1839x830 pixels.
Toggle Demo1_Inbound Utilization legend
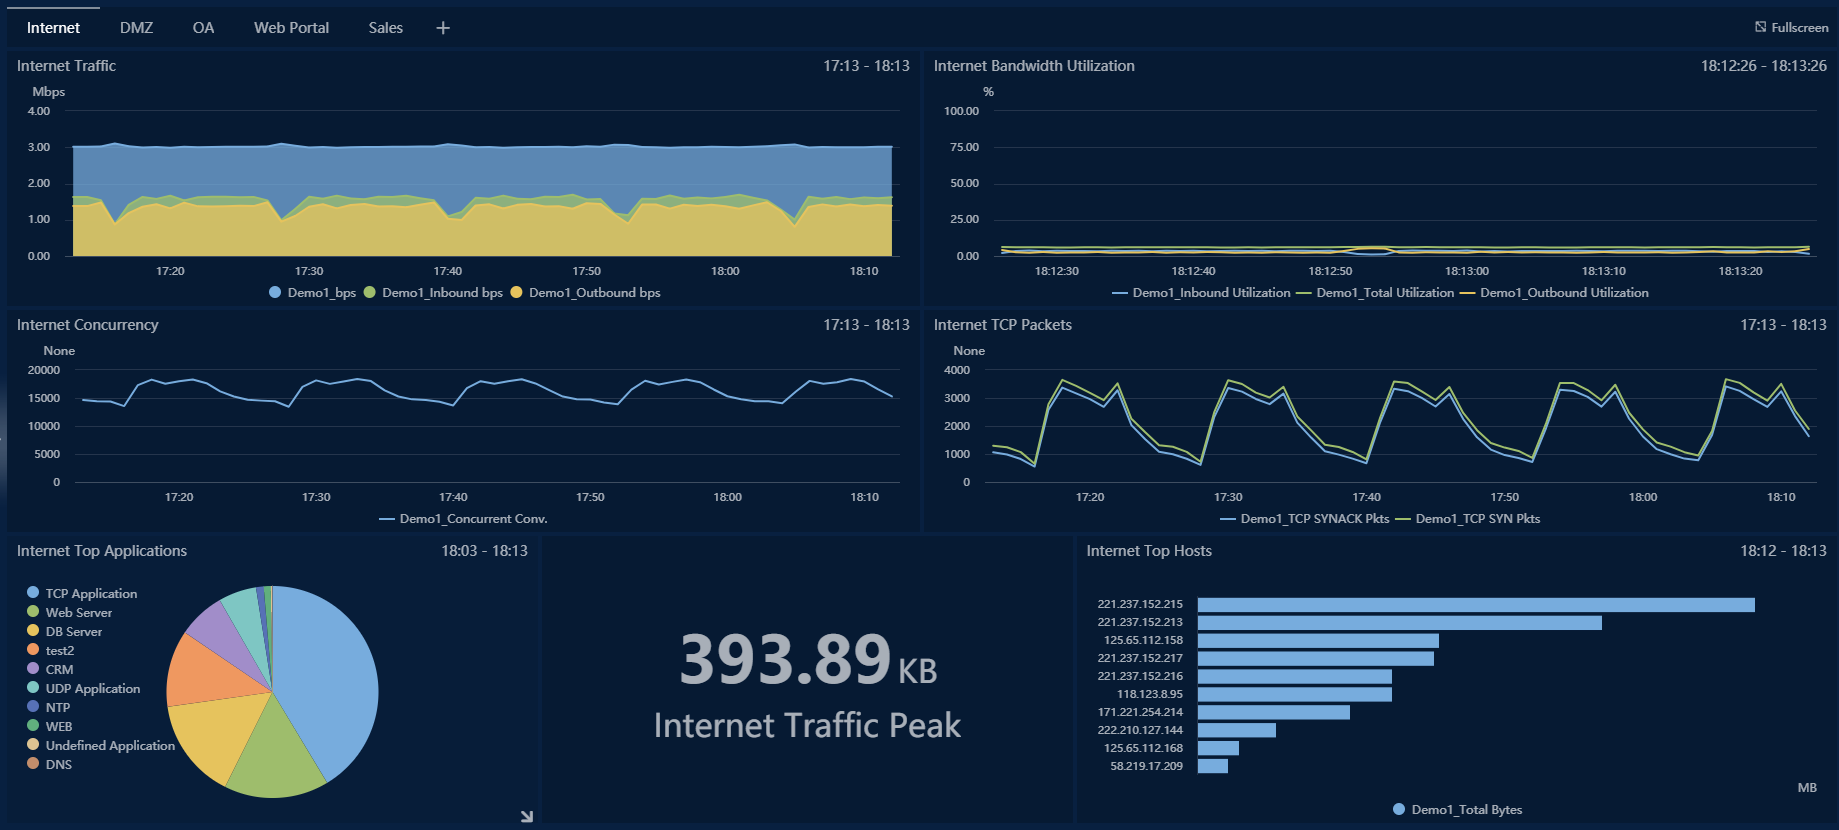pyautogui.click(x=1201, y=293)
